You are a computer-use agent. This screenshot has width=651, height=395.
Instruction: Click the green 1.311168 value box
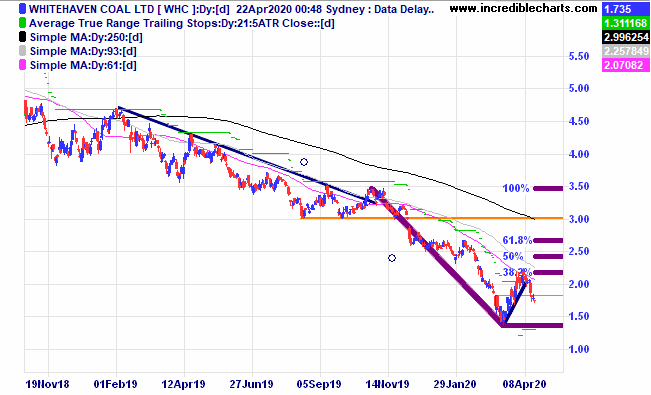[x=626, y=23]
